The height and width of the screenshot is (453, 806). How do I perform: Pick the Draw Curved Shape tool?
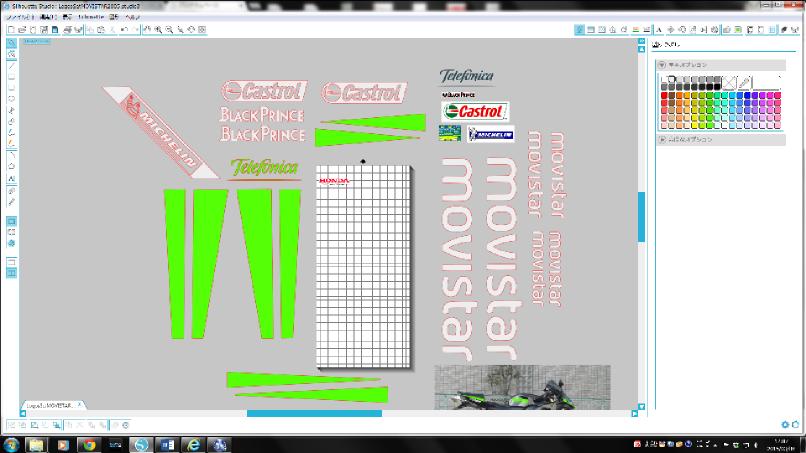click(x=11, y=121)
